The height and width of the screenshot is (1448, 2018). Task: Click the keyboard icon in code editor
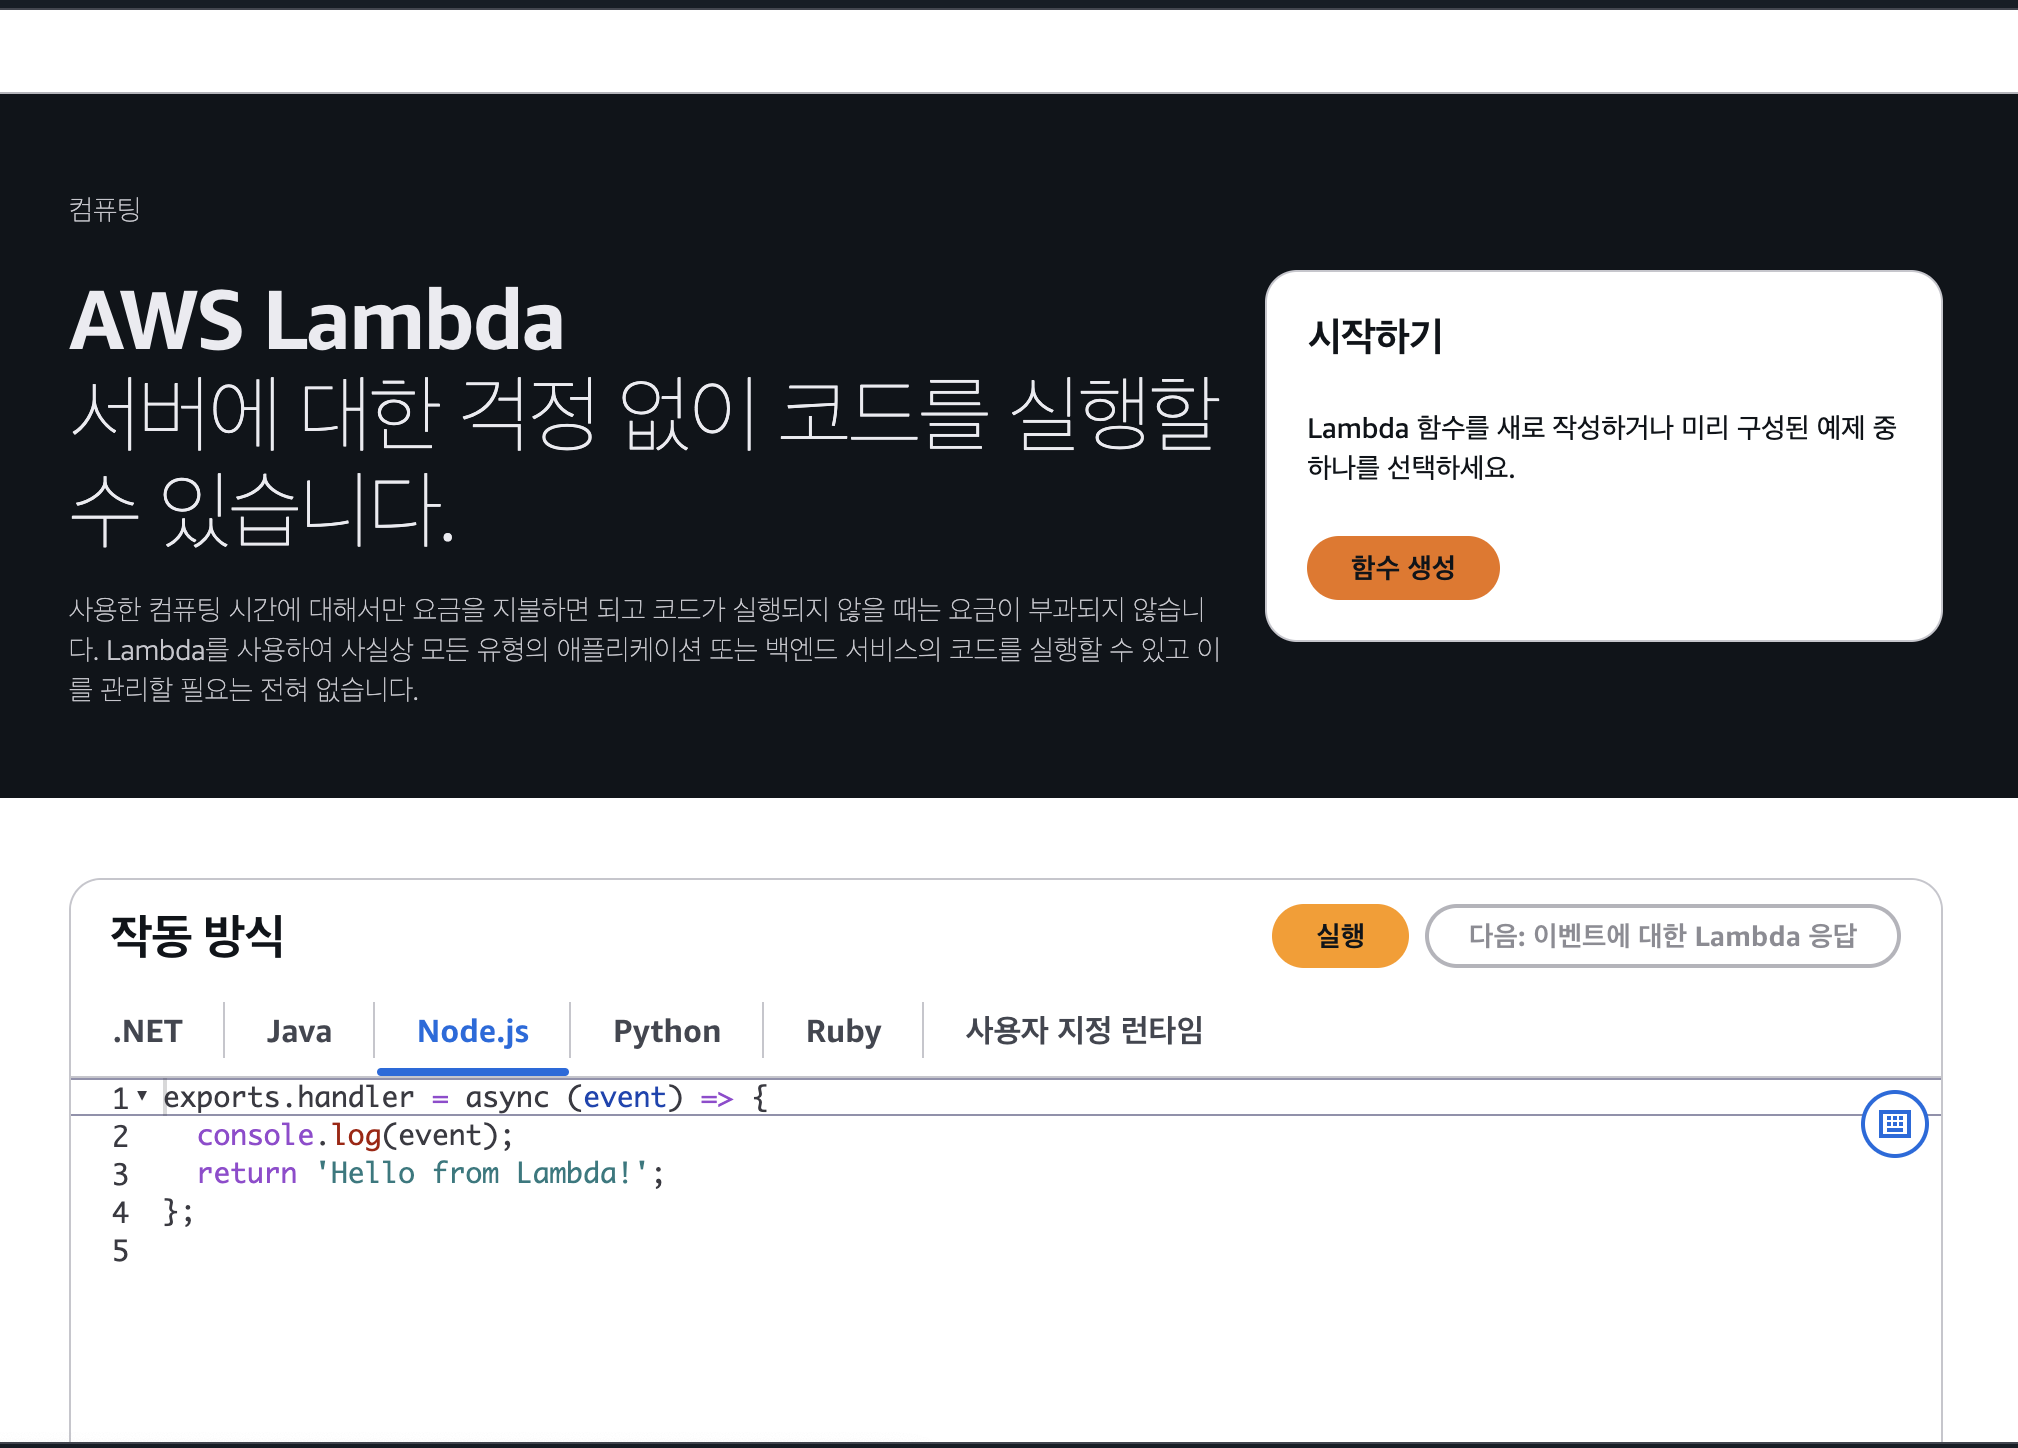[1894, 1124]
